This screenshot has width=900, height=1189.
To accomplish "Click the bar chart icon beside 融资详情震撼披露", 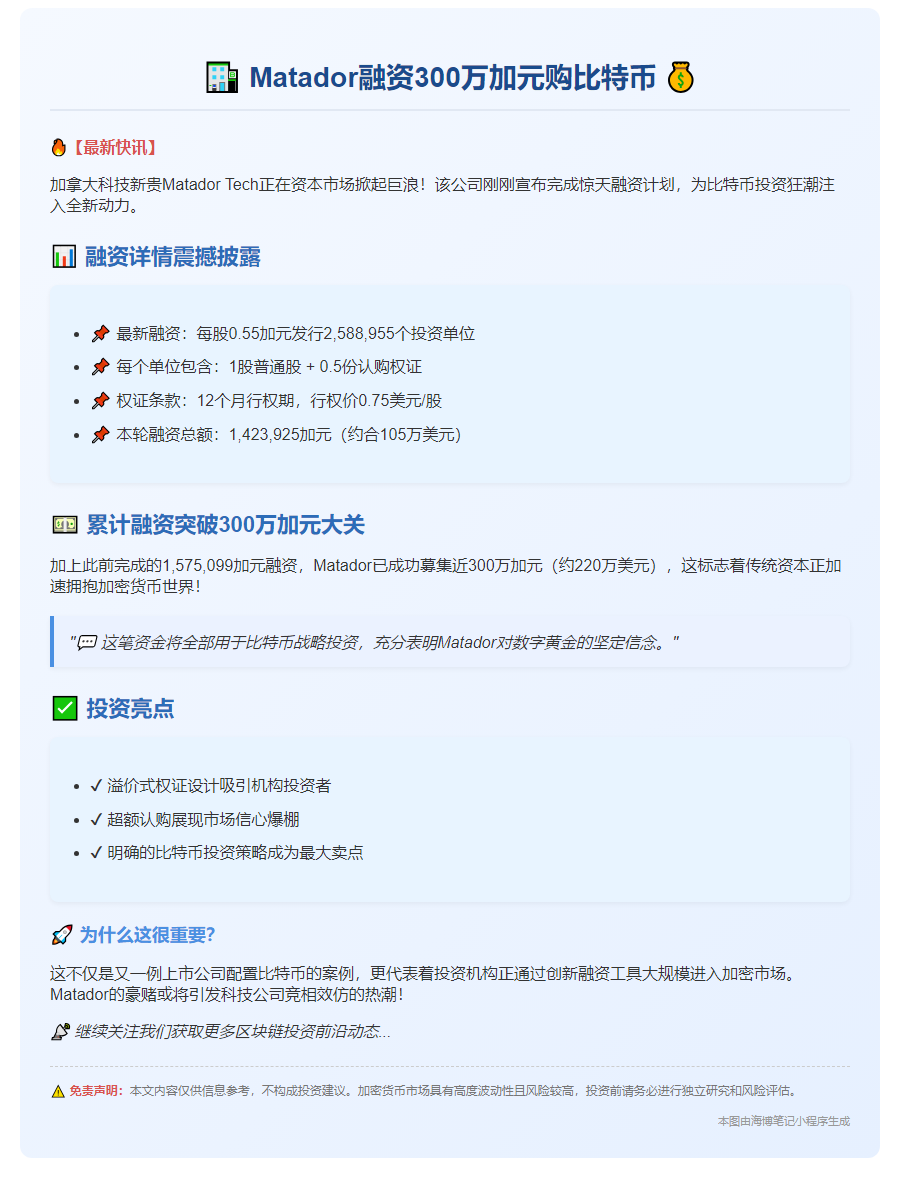I will (64, 256).
